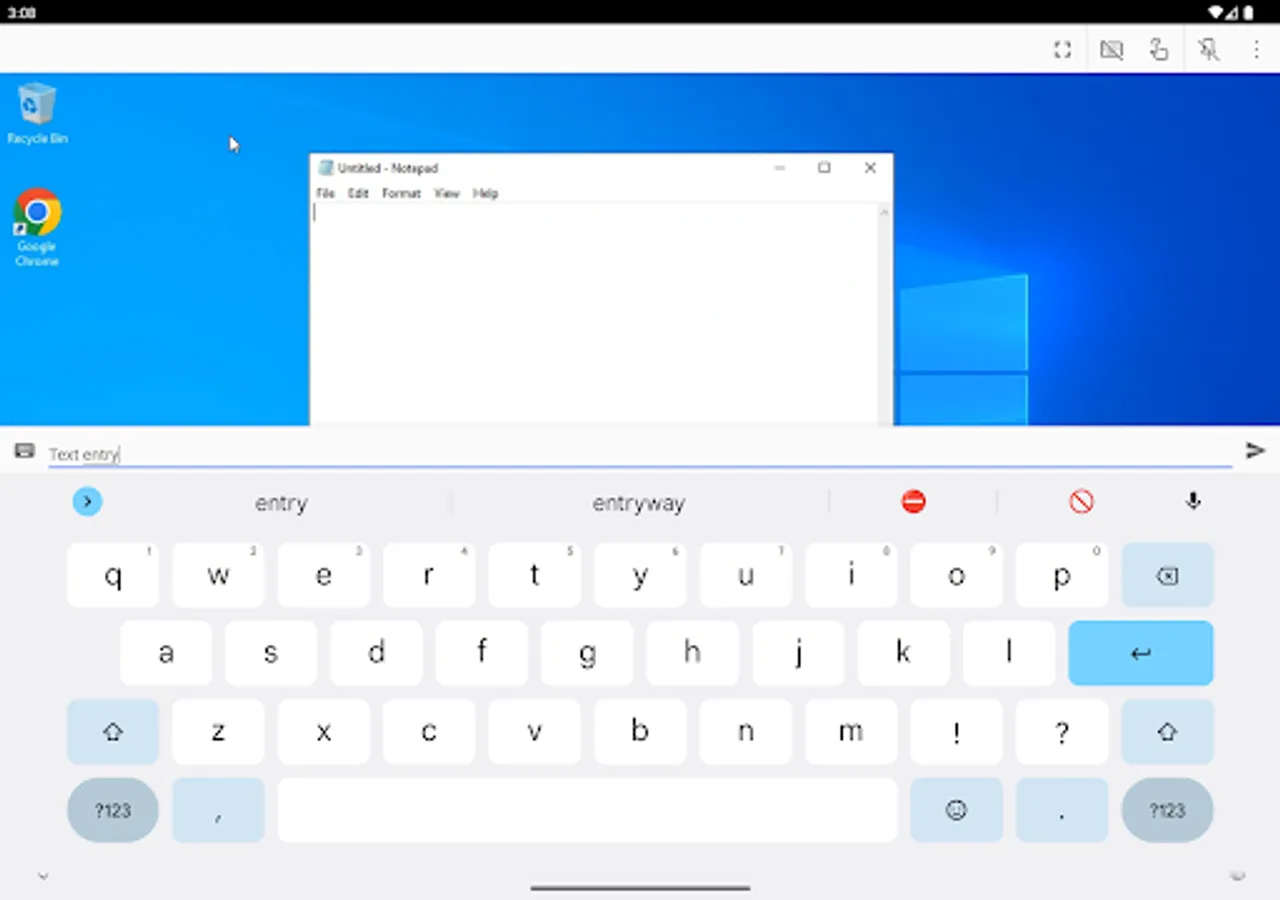
Task: Toggle touch input mode in the toolbar
Action: point(1159,49)
